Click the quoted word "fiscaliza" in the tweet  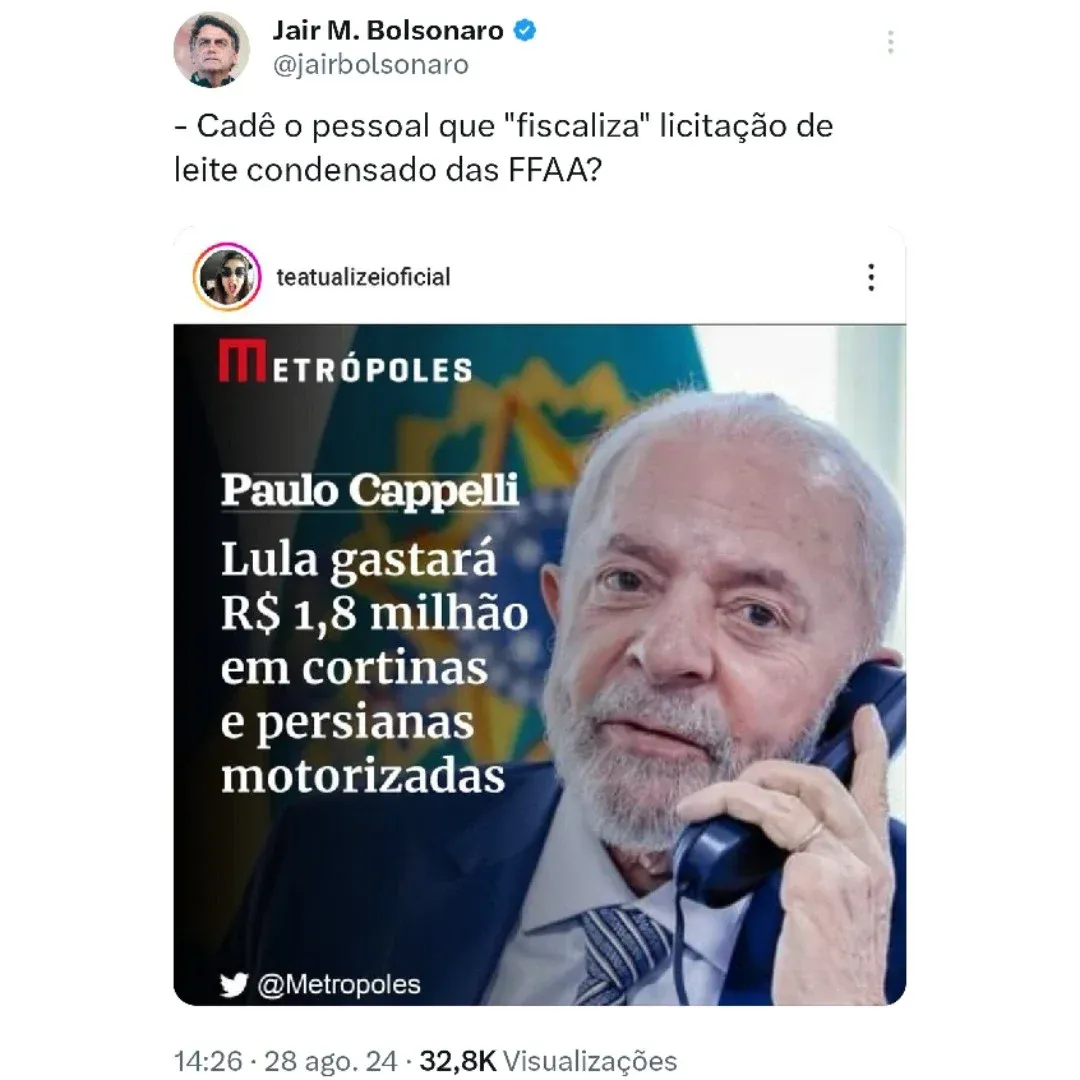(x=577, y=126)
